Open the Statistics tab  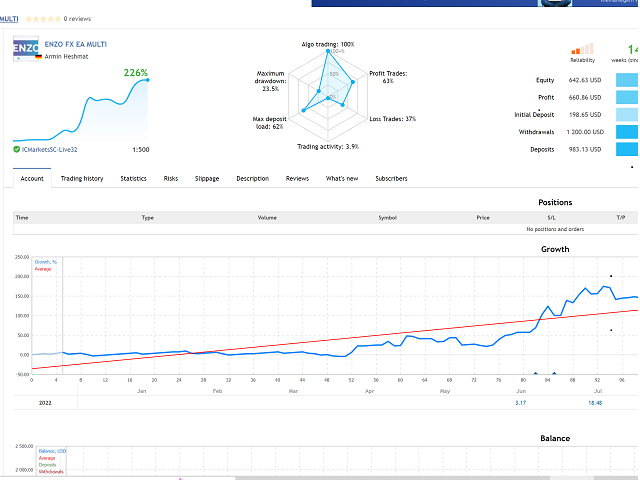[x=133, y=178]
